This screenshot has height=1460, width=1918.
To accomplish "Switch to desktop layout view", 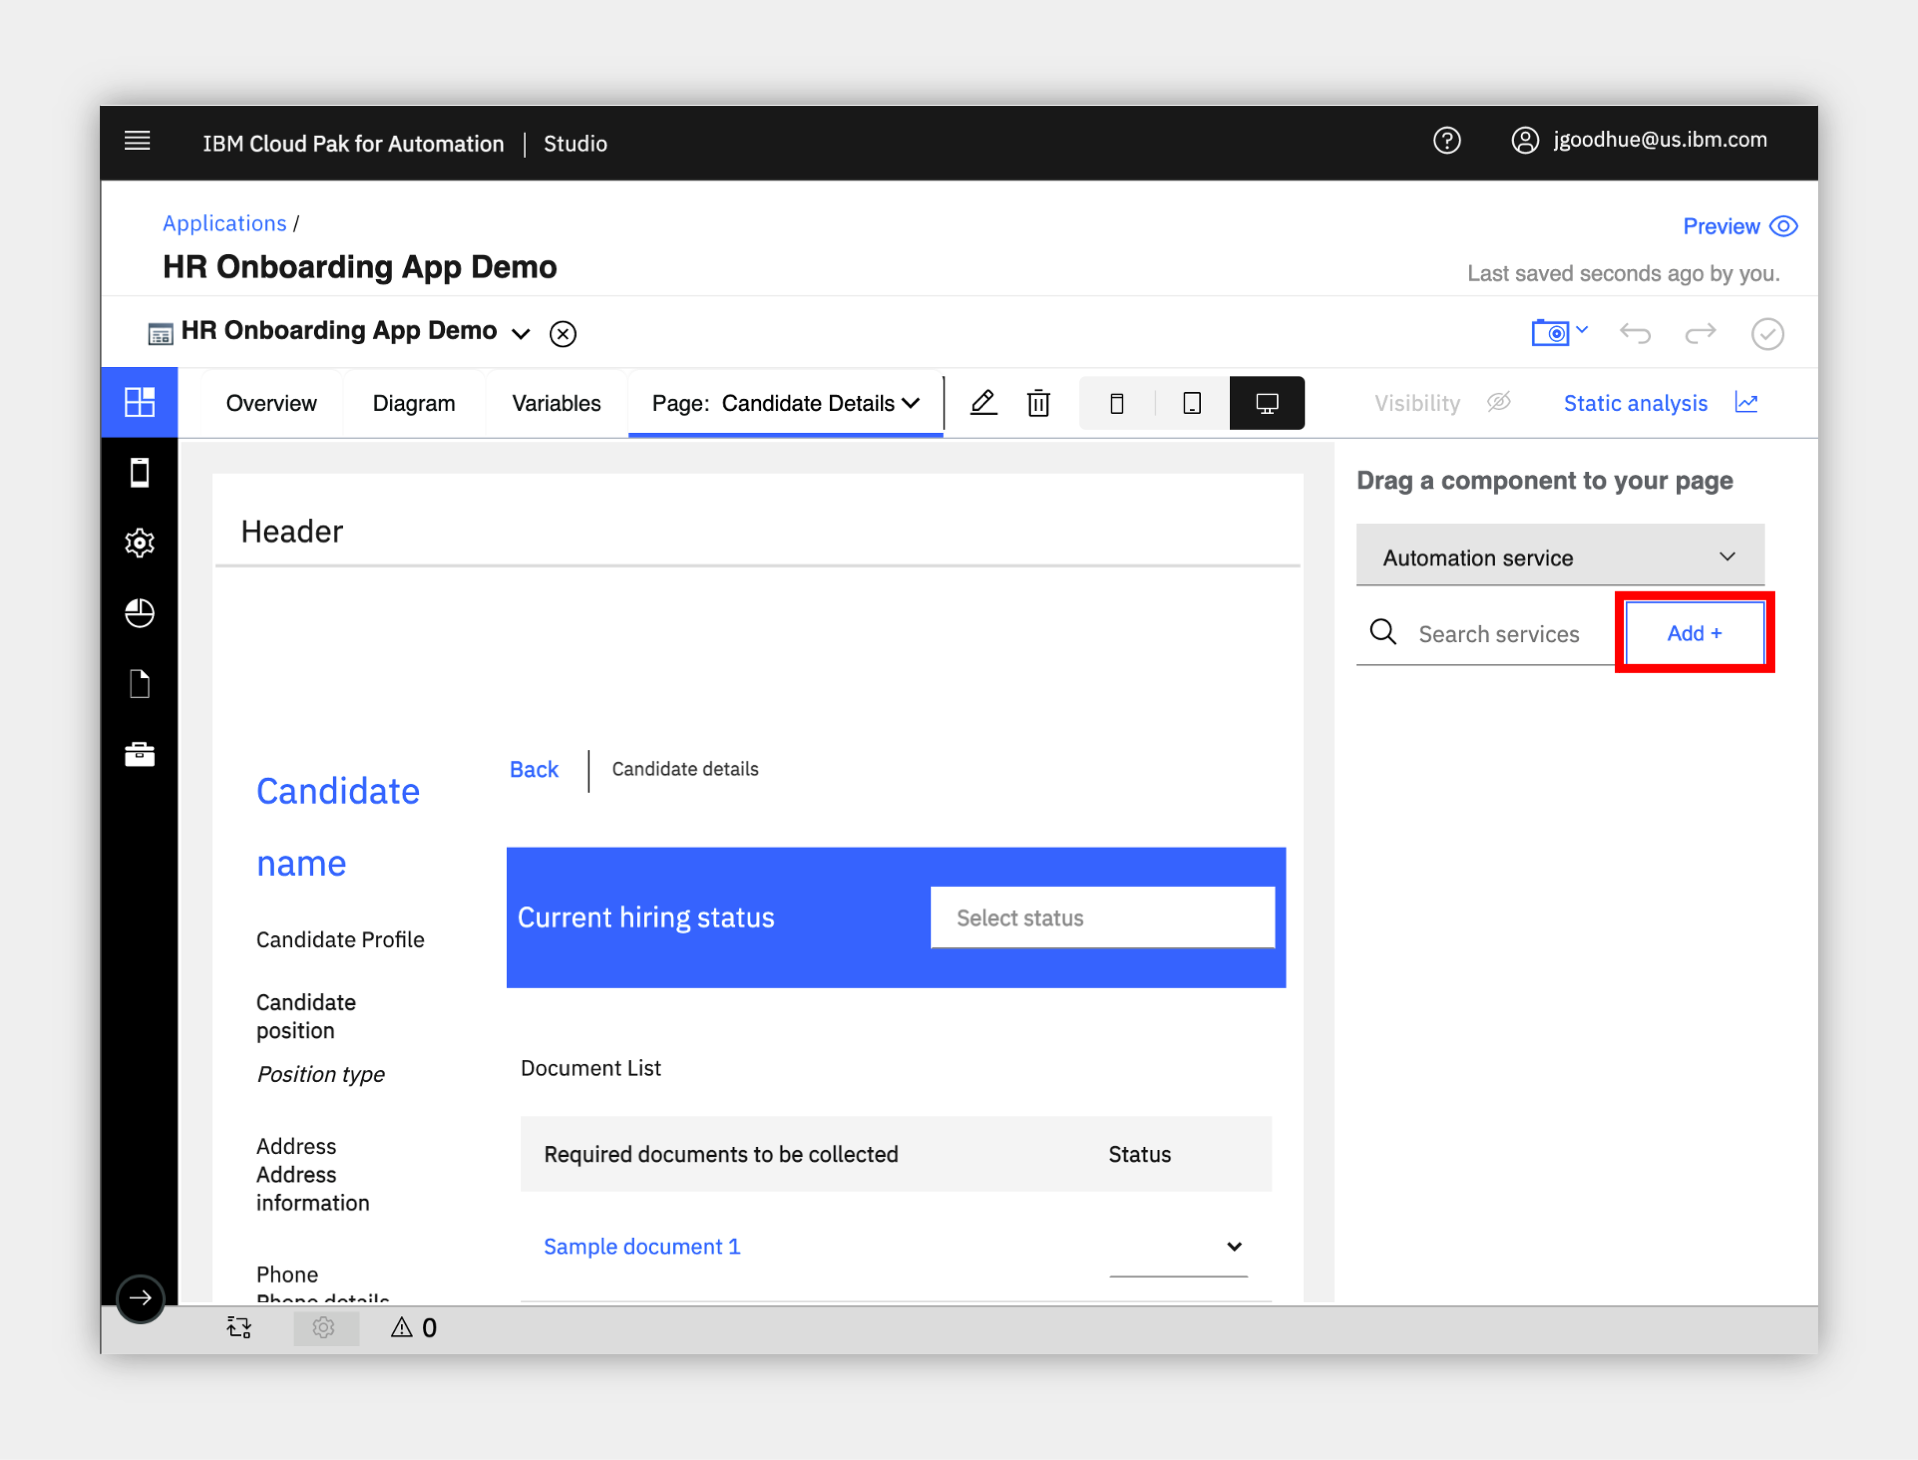I will [x=1267, y=403].
